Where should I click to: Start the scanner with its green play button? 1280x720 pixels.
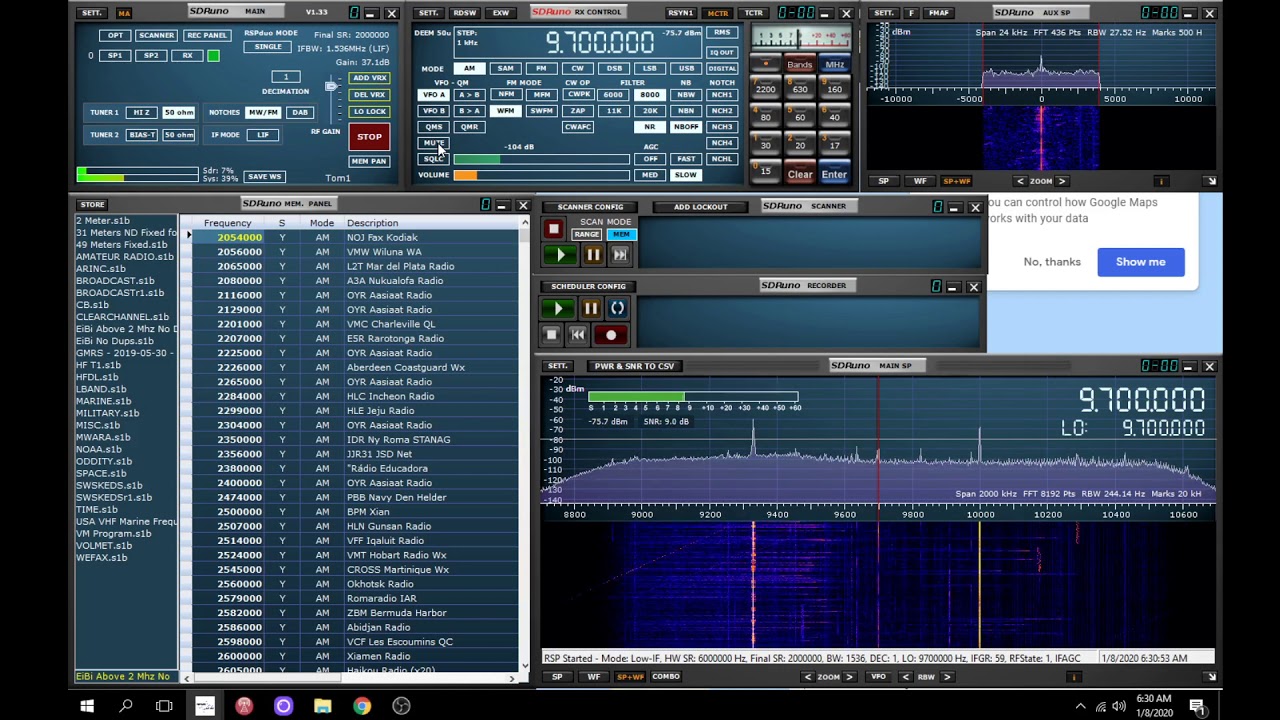click(560, 255)
